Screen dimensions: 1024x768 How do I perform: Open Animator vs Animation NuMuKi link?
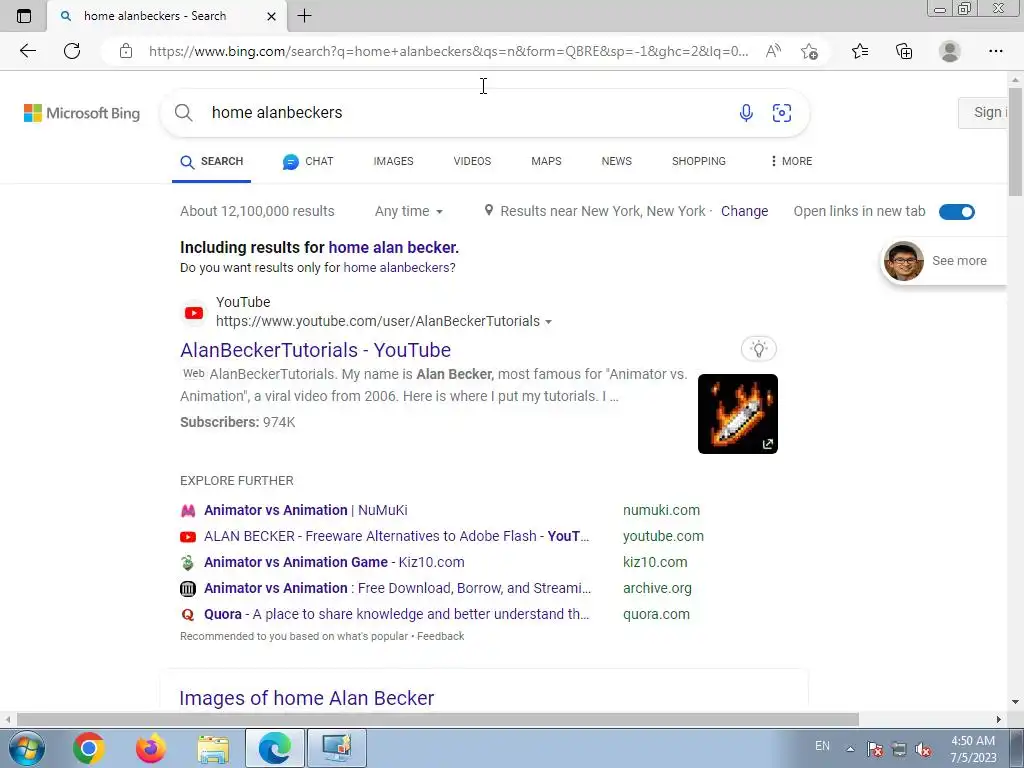pos(306,510)
